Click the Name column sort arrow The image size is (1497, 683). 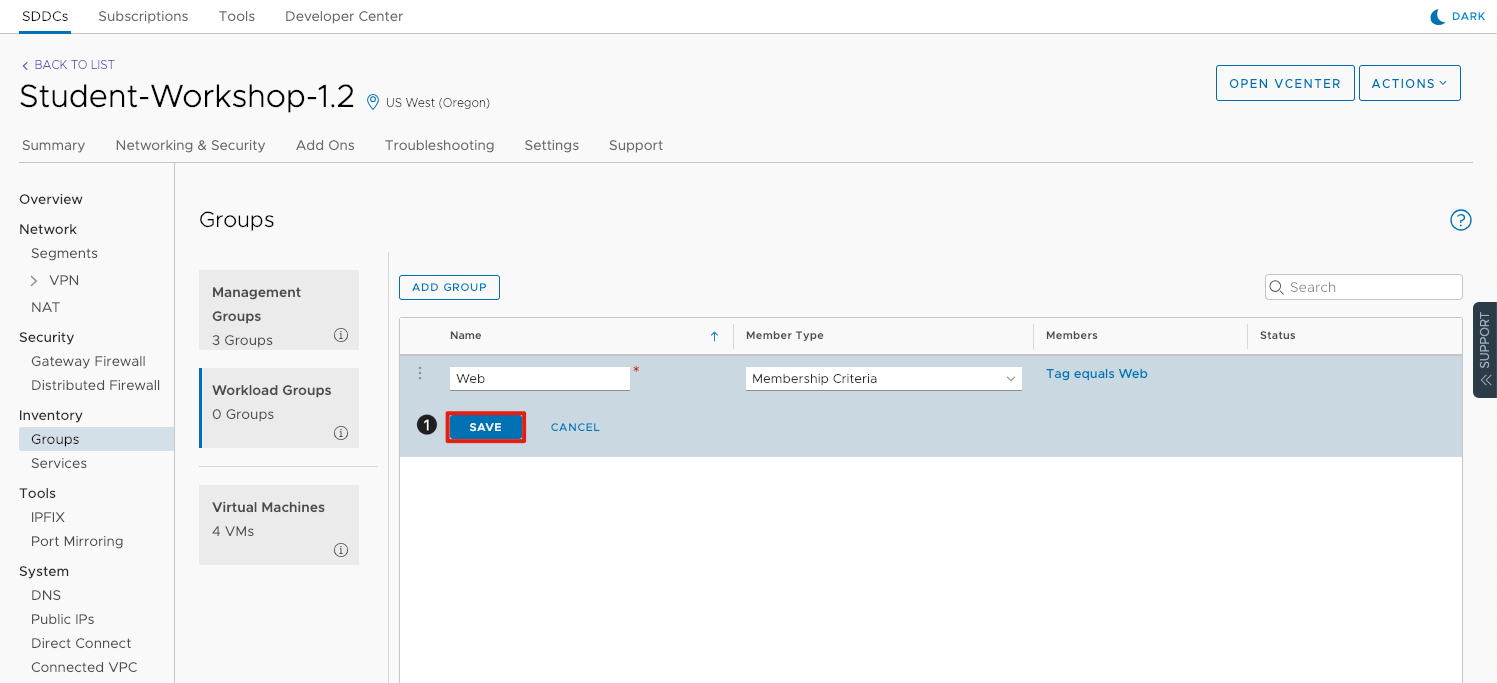pos(714,336)
